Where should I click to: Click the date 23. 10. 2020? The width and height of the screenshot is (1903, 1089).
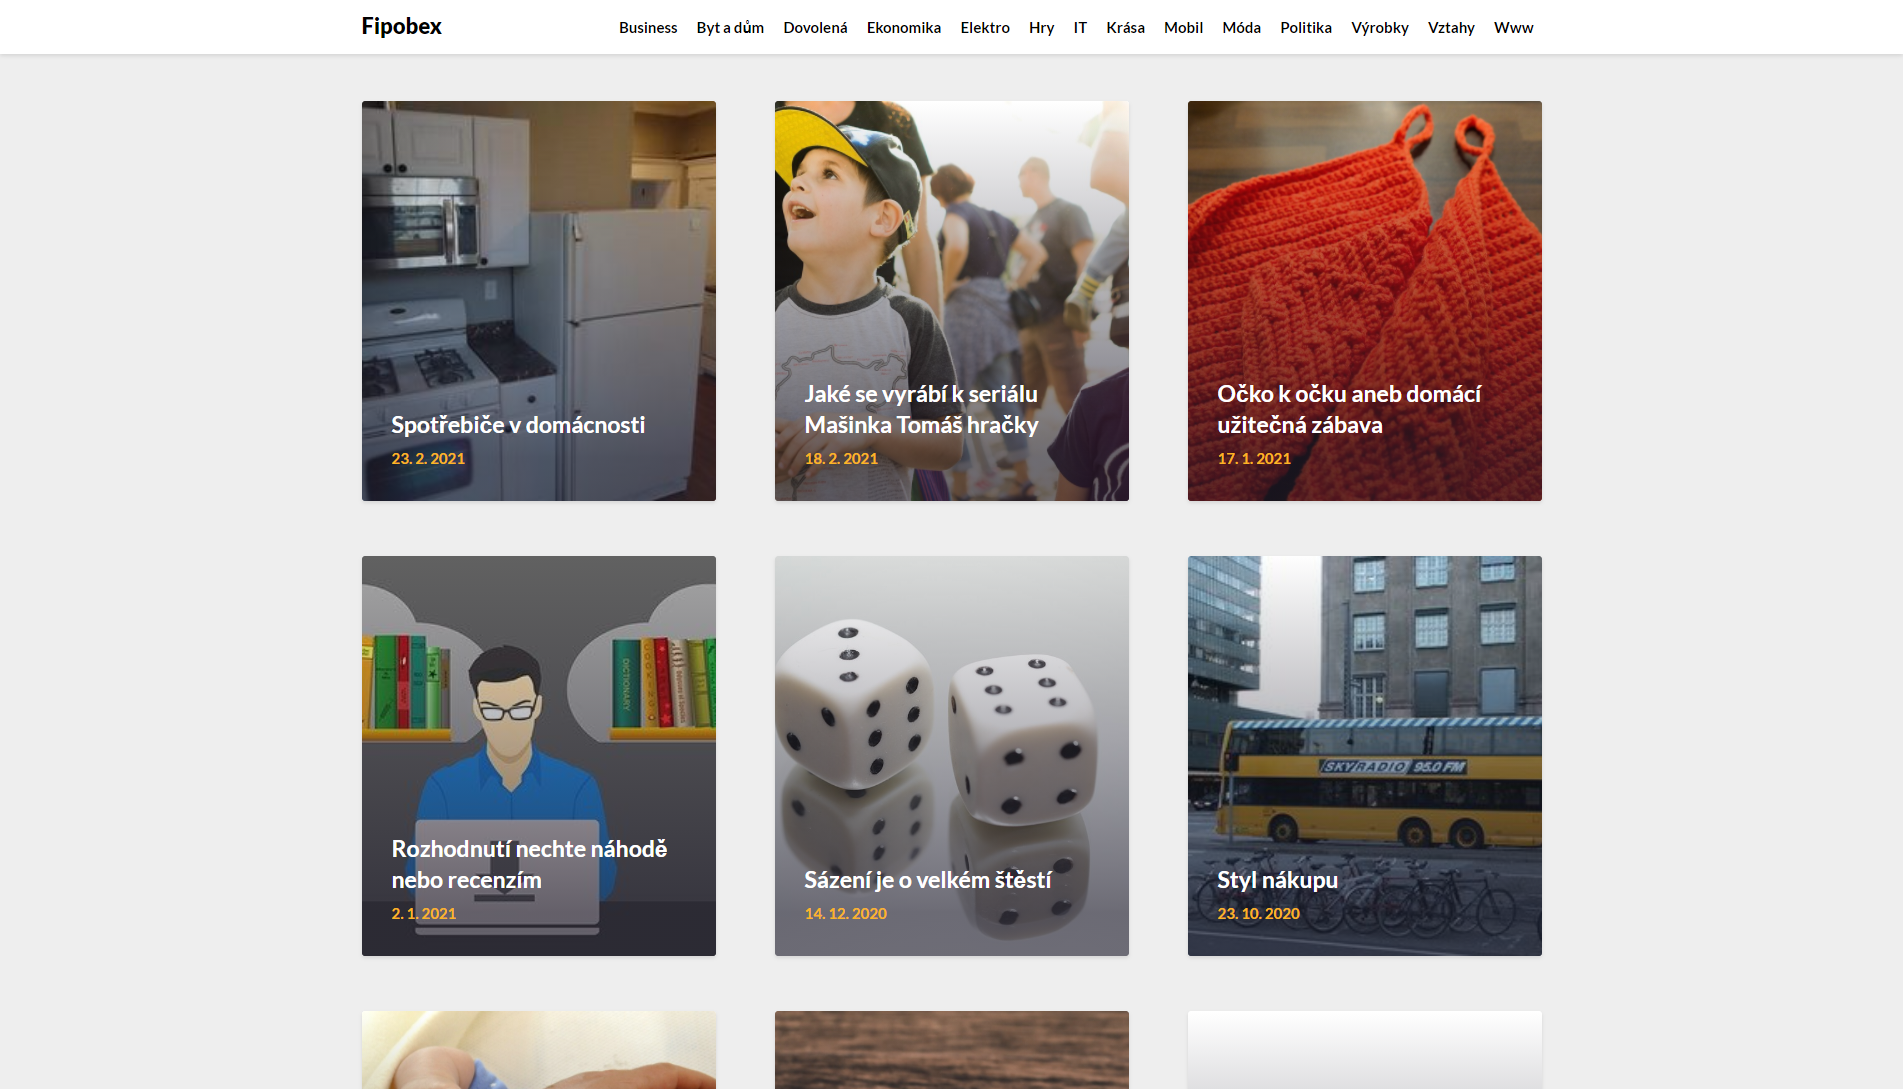click(1259, 913)
